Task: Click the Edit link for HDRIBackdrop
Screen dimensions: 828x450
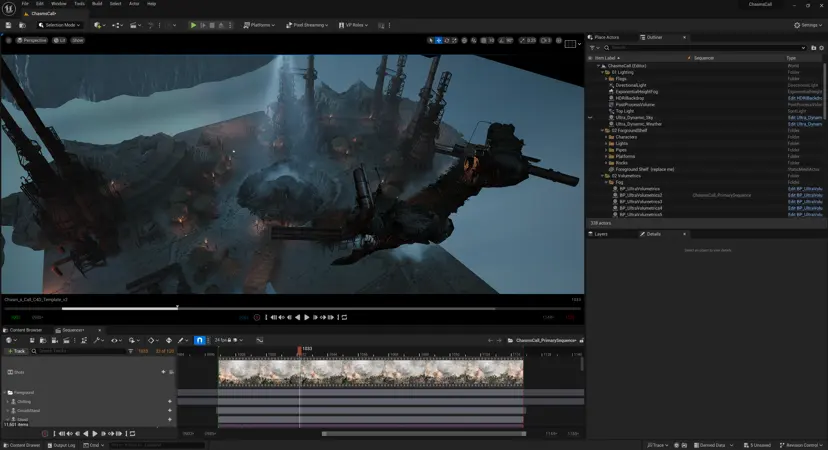Action: [805, 98]
